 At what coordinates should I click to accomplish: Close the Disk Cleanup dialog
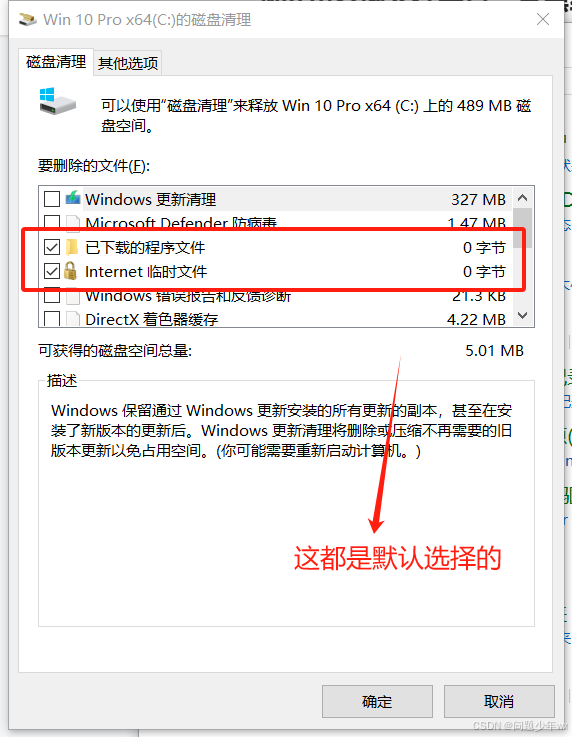(x=543, y=19)
